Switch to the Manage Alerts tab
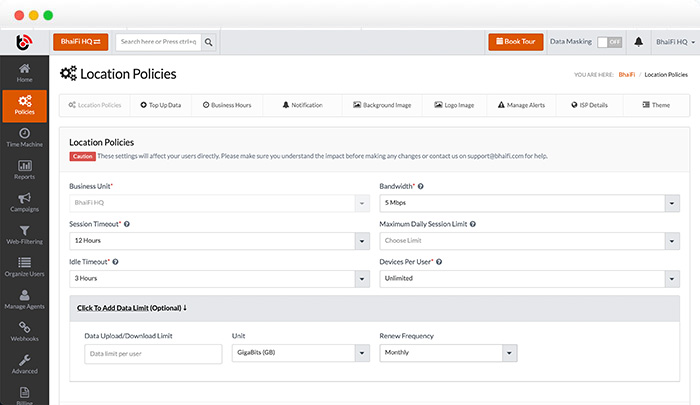The image size is (700, 405). 519,104
